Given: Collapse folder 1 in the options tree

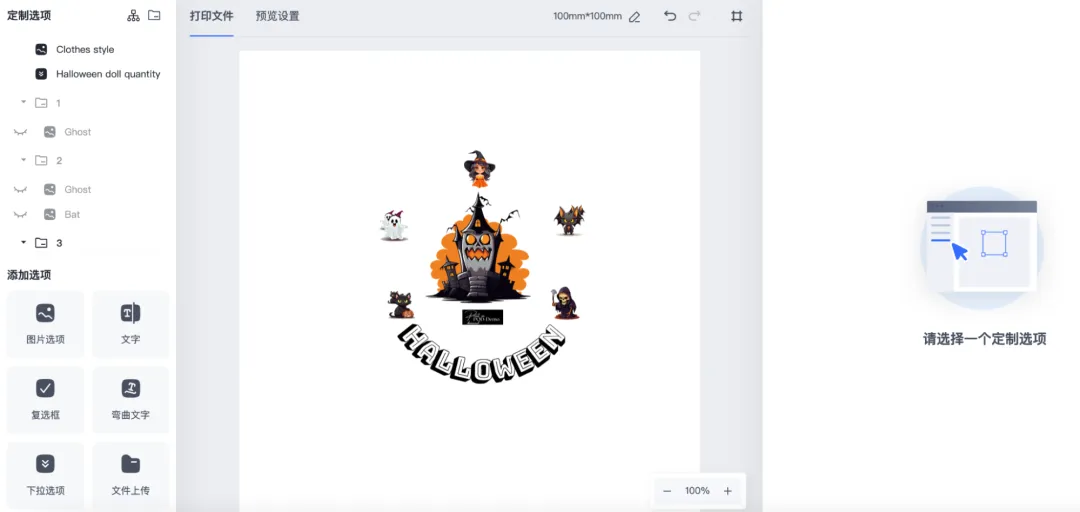Looking at the screenshot, I should click(23, 102).
